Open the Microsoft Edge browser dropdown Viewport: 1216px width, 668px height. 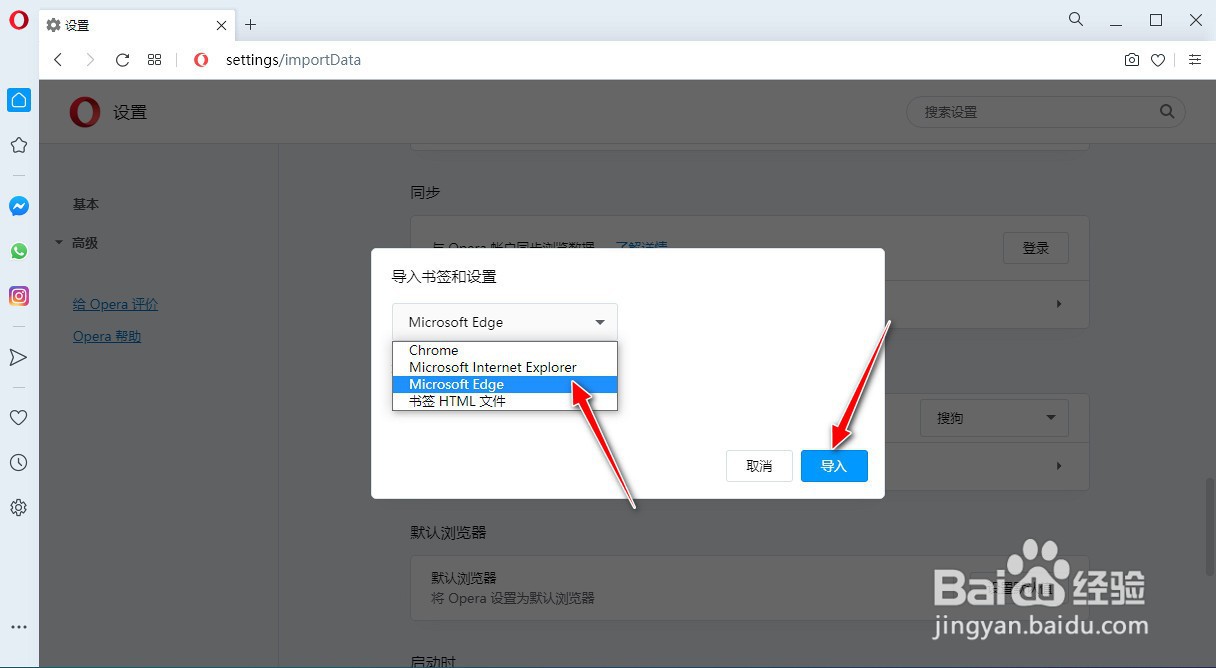coord(505,322)
